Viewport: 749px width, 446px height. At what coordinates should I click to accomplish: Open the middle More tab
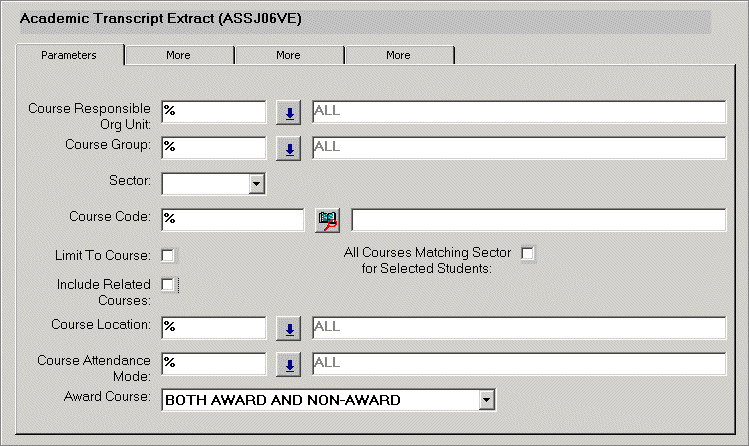coord(288,55)
